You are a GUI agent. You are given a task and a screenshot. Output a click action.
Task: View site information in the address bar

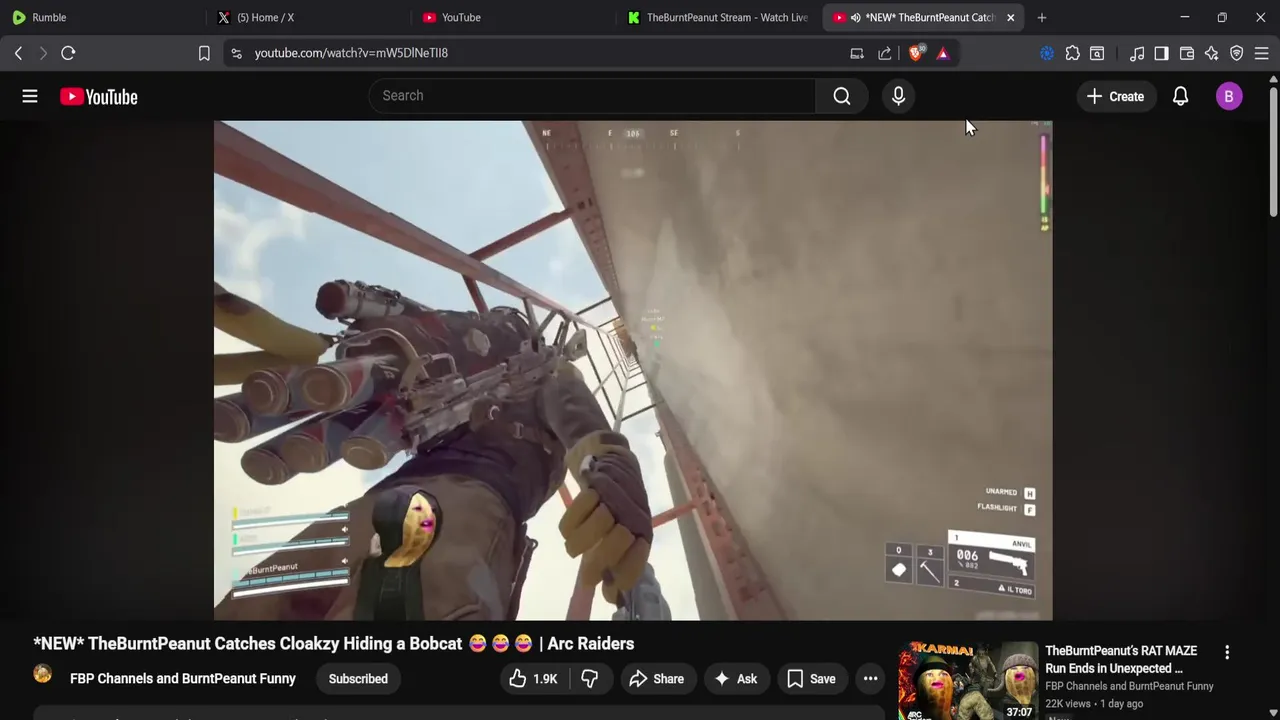tap(236, 53)
